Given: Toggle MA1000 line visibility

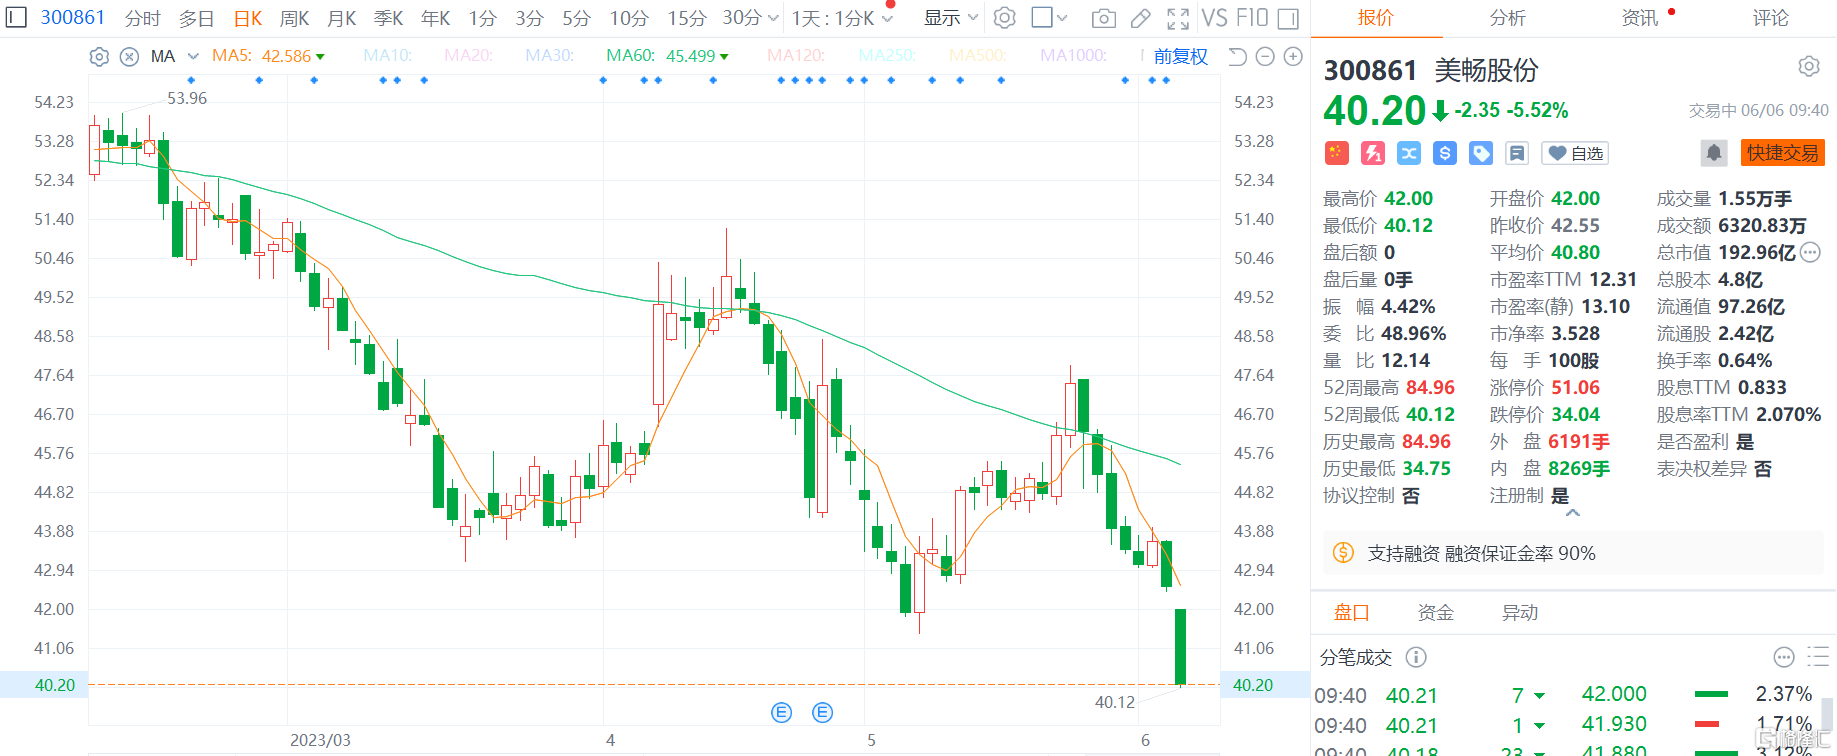Looking at the screenshot, I should 1073,56.
